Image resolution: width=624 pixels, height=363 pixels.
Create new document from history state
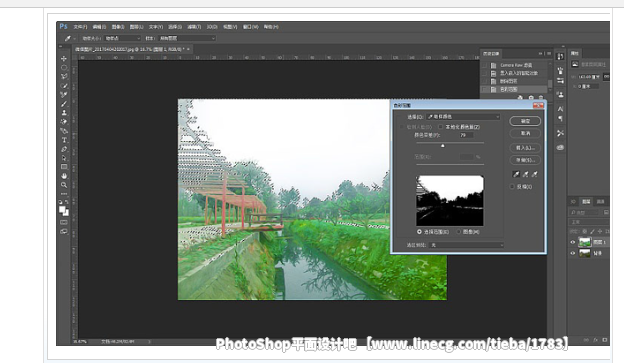[520, 97]
